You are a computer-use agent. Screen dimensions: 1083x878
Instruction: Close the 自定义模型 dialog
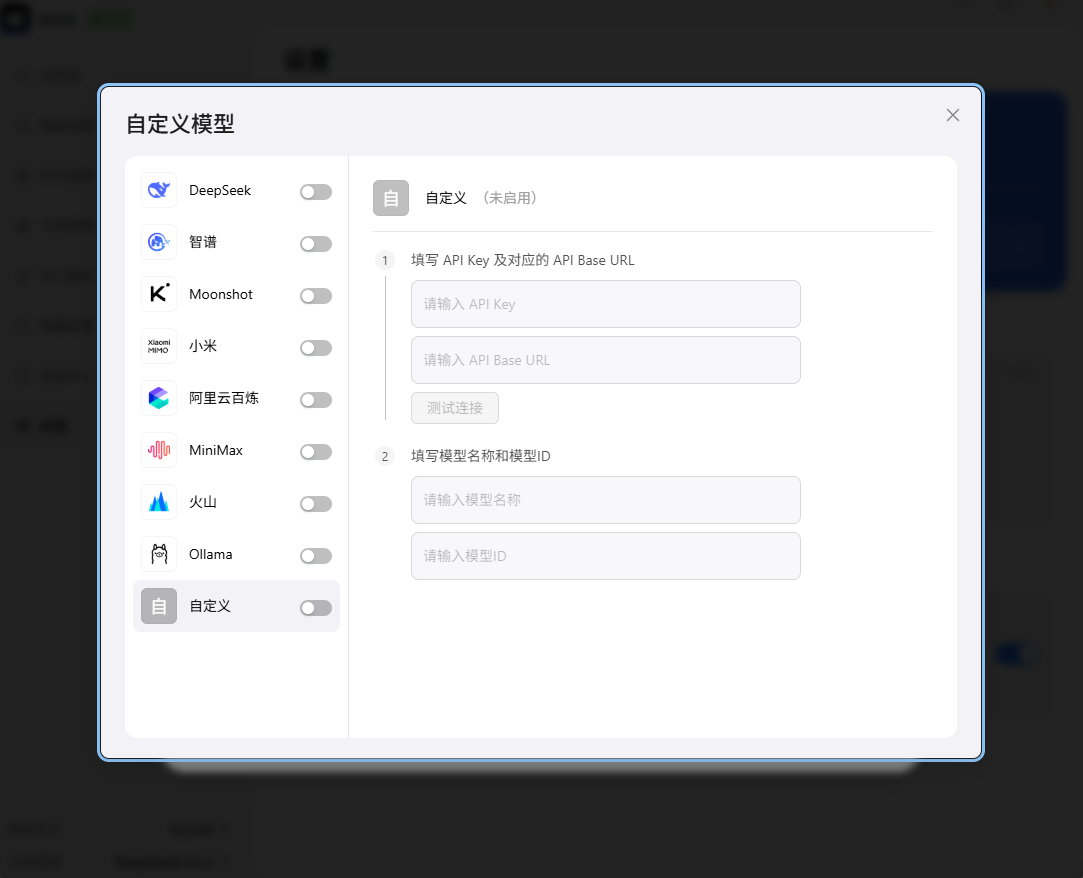coord(952,115)
